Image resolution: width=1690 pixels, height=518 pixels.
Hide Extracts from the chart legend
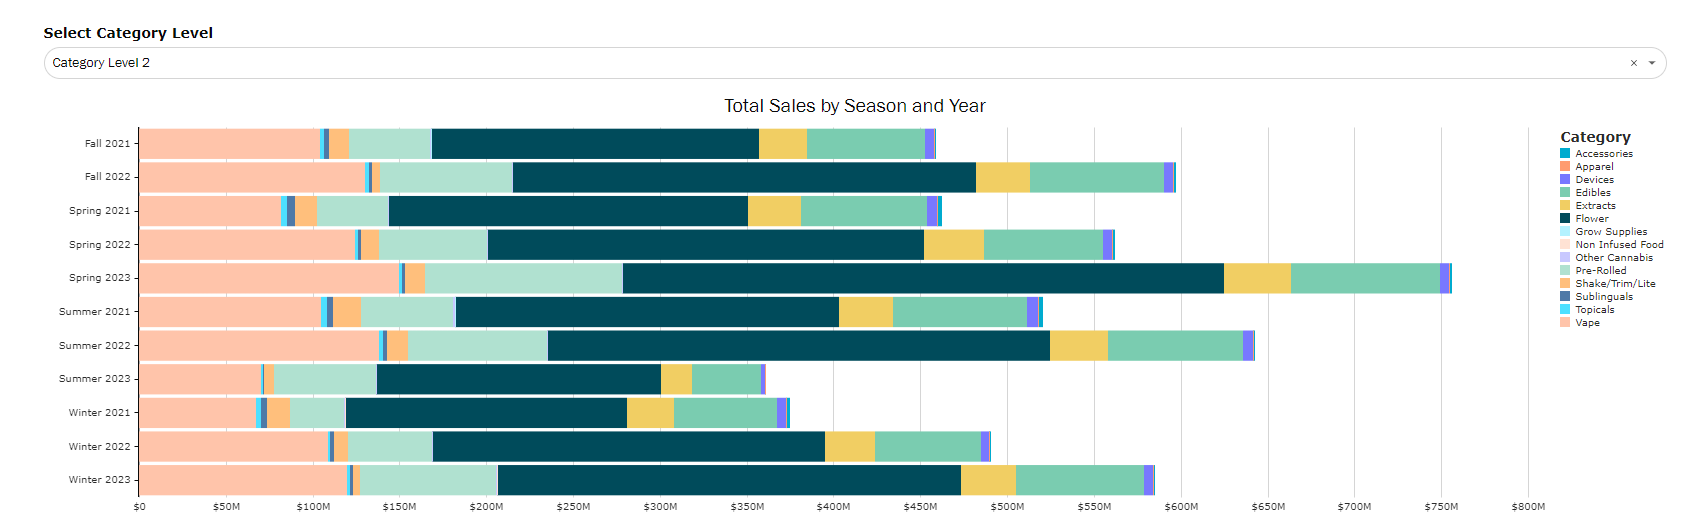pos(1595,206)
